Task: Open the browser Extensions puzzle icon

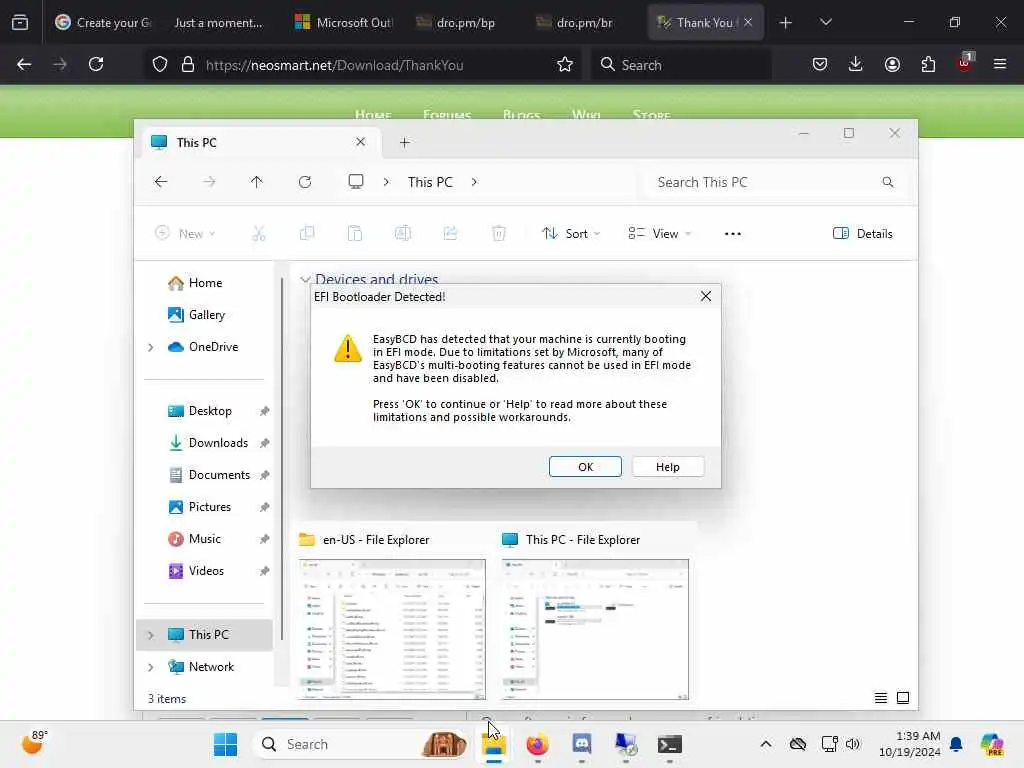Action: click(x=928, y=64)
